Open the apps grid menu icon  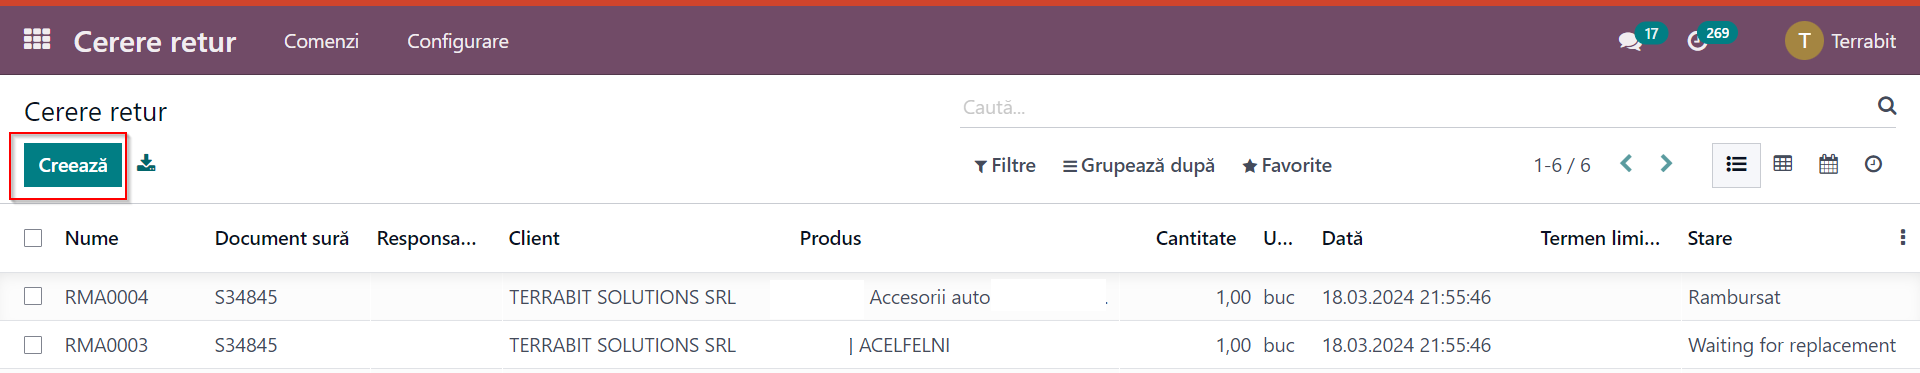(37, 39)
